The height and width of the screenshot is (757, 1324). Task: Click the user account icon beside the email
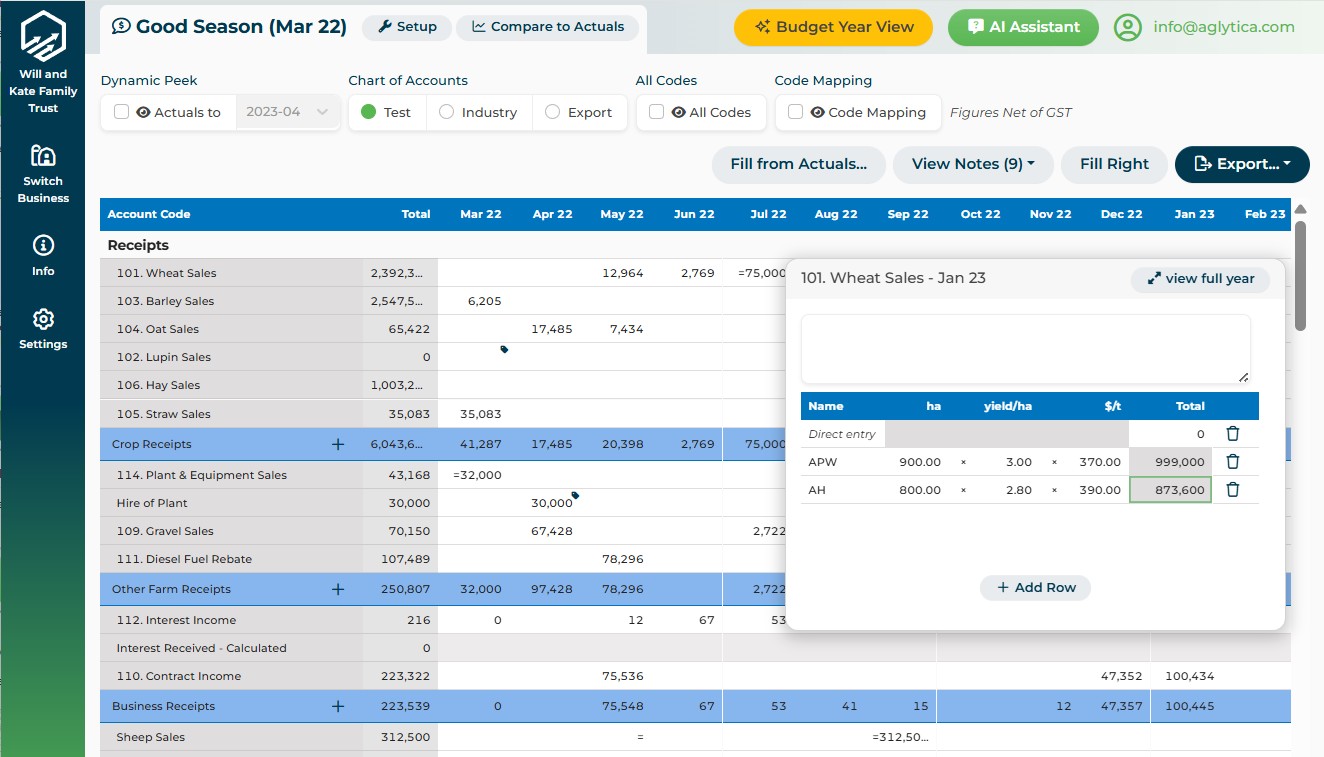(1127, 27)
